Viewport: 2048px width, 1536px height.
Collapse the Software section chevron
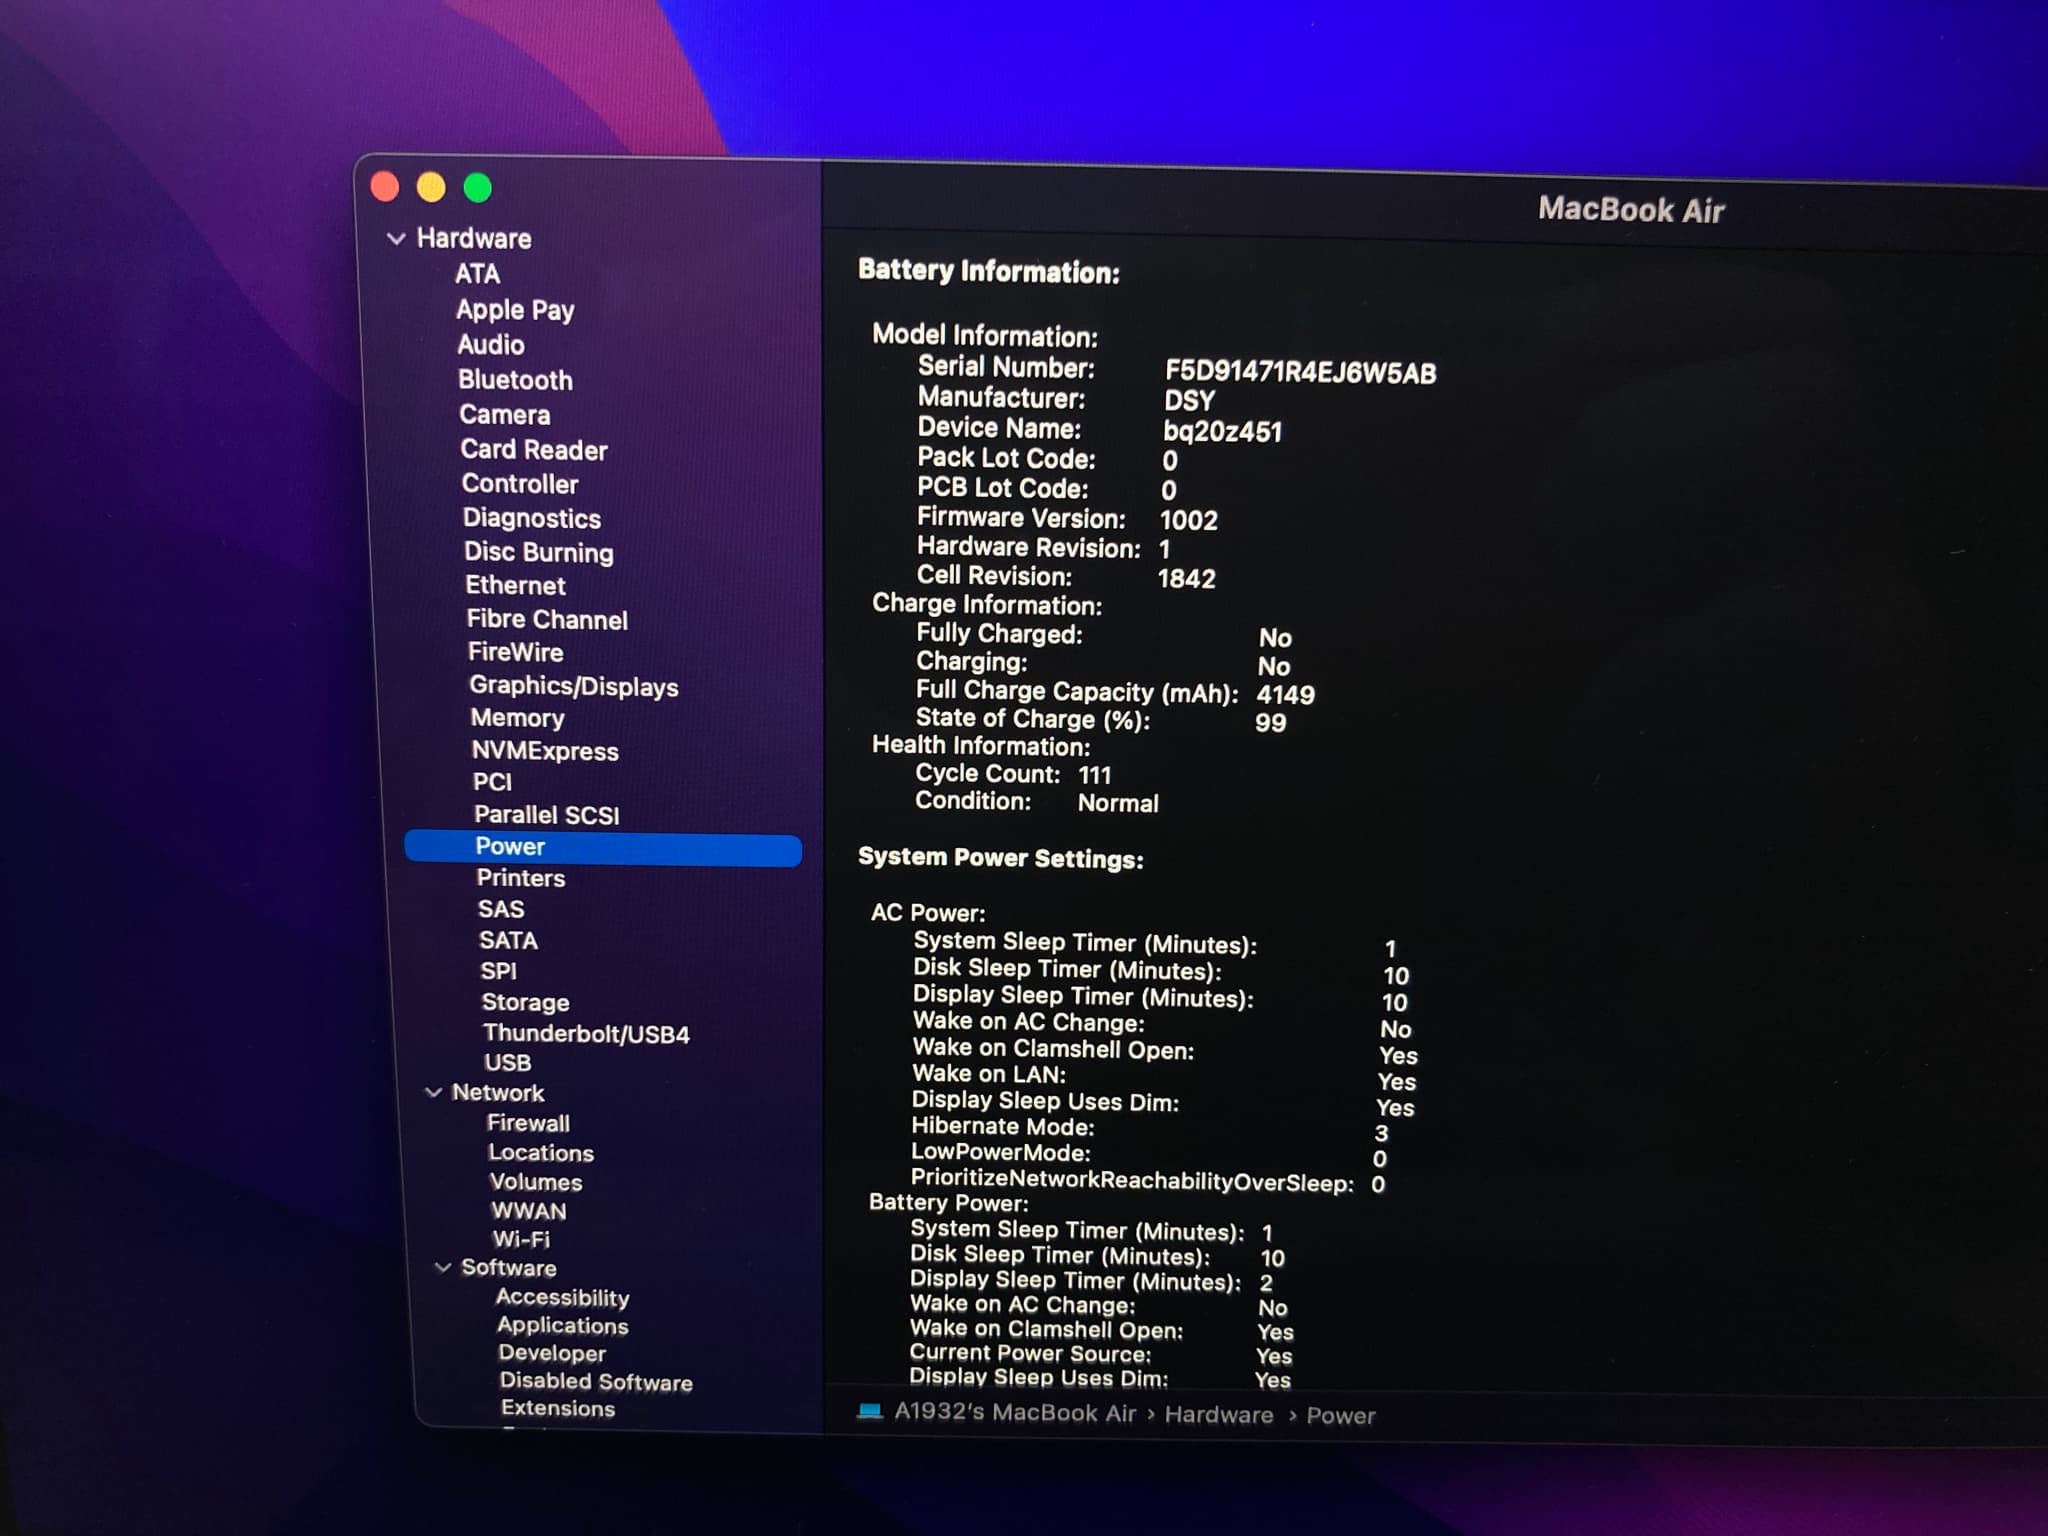443,1267
